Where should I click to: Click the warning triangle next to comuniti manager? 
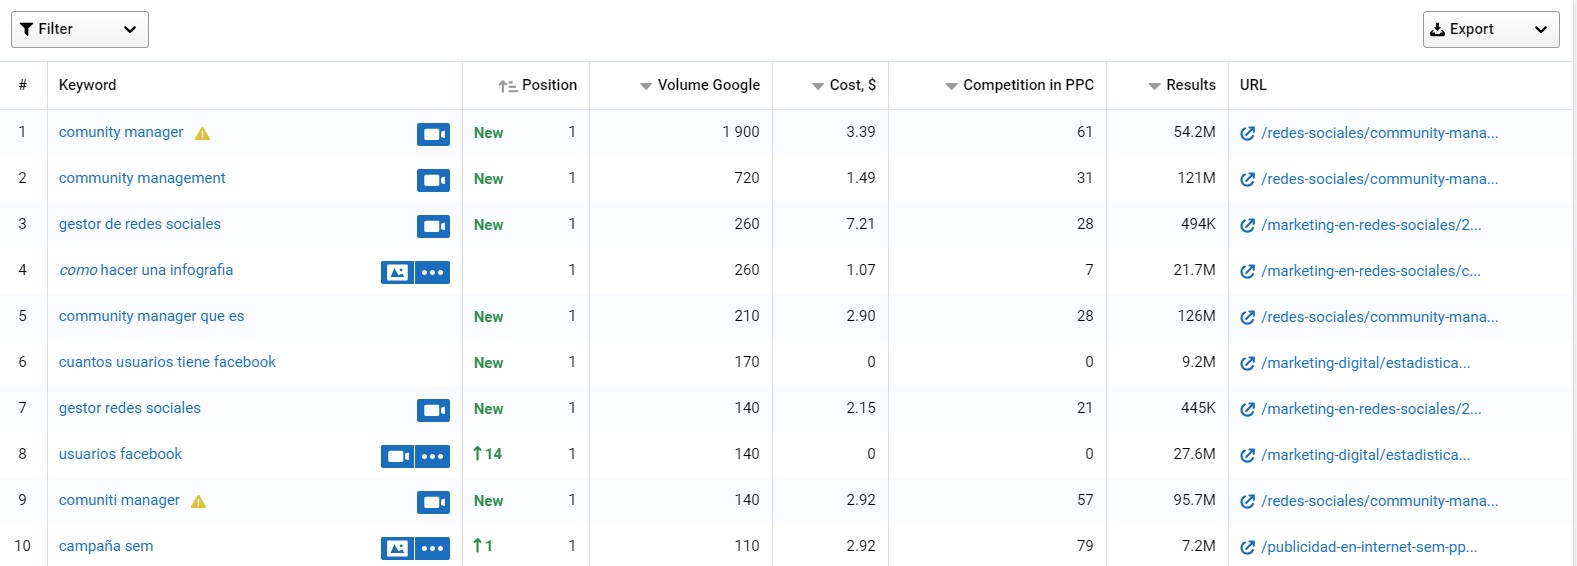[198, 501]
